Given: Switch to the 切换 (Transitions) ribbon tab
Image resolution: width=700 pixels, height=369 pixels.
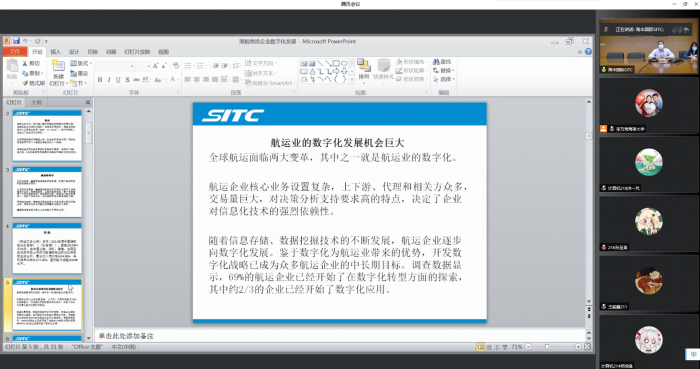Looking at the screenshot, I should (92, 52).
